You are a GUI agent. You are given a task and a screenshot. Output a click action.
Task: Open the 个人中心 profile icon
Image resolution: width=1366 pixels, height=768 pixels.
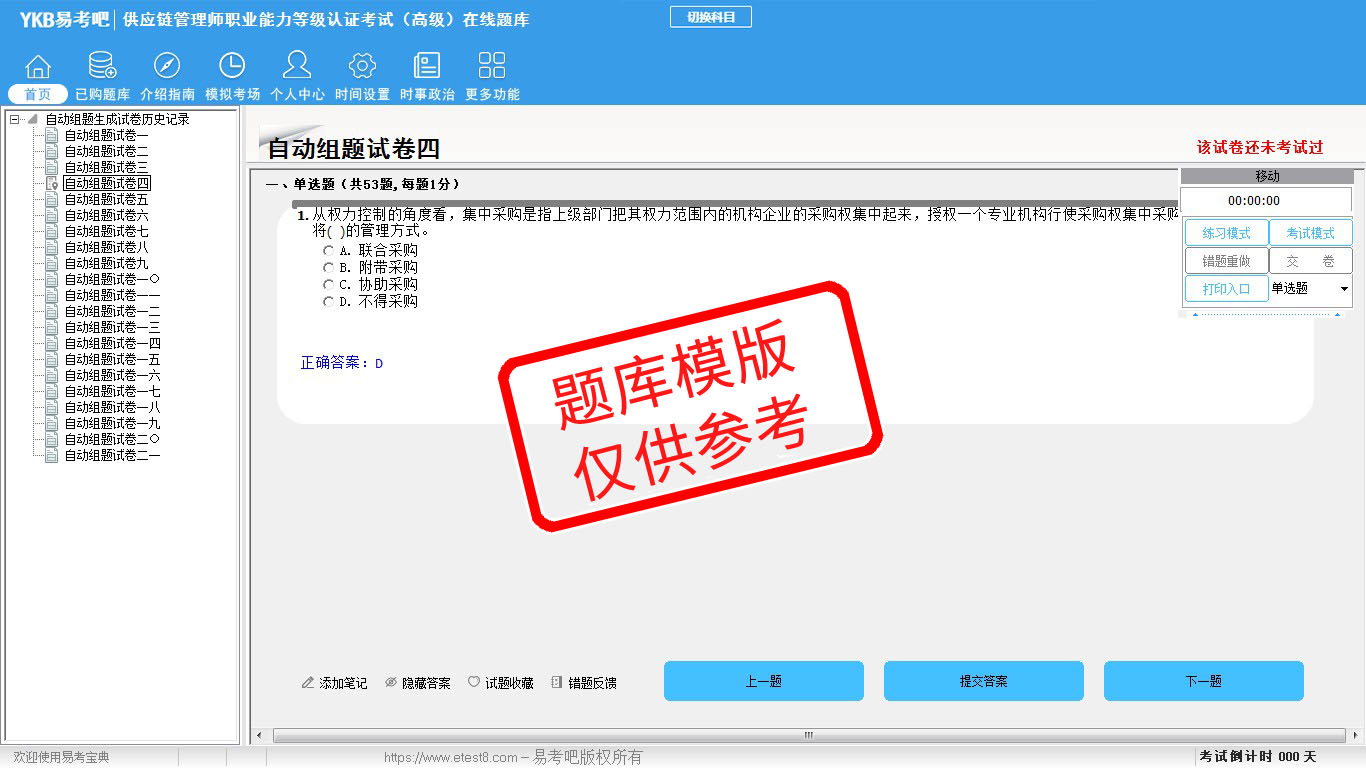pos(297,66)
